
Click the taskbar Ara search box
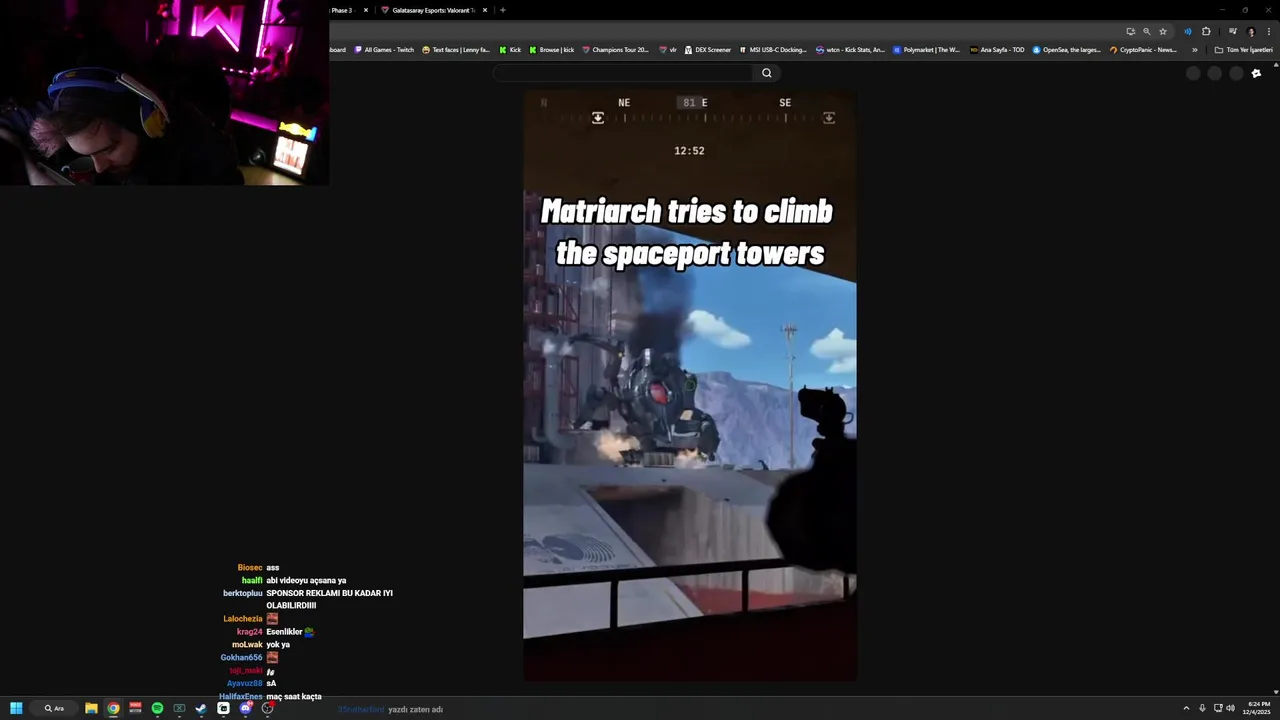tap(54, 708)
